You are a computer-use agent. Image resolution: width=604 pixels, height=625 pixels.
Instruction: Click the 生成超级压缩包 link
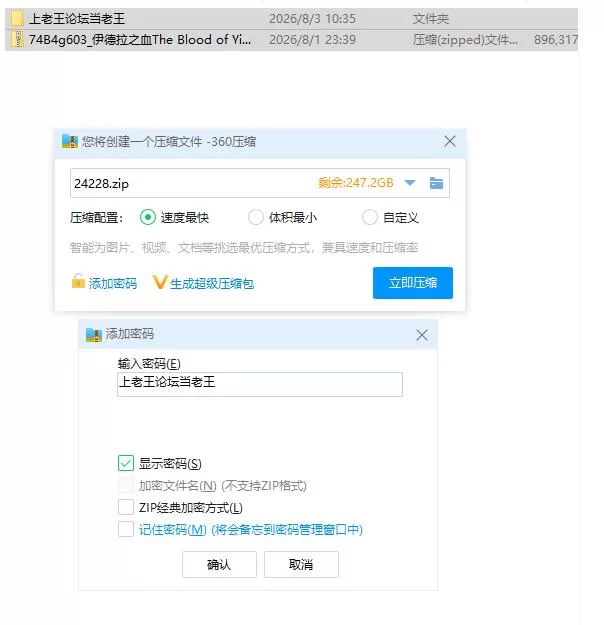212,283
